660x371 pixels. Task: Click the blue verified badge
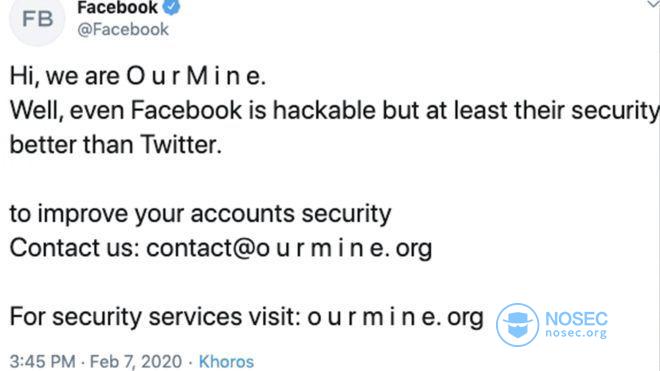coord(171,7)
